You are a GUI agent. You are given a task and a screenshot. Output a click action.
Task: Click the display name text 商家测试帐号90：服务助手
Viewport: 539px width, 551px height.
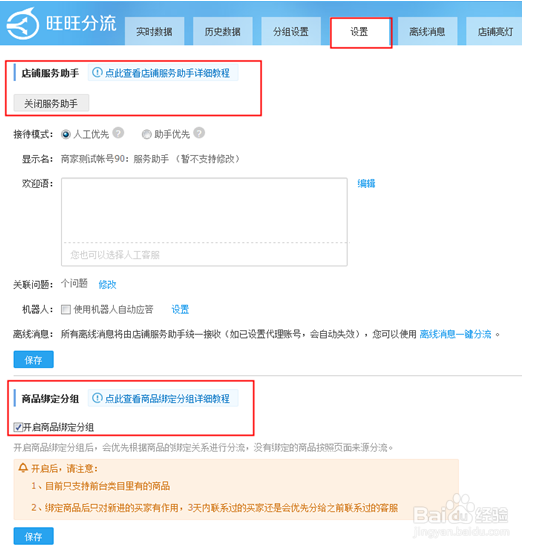[115, 159]
